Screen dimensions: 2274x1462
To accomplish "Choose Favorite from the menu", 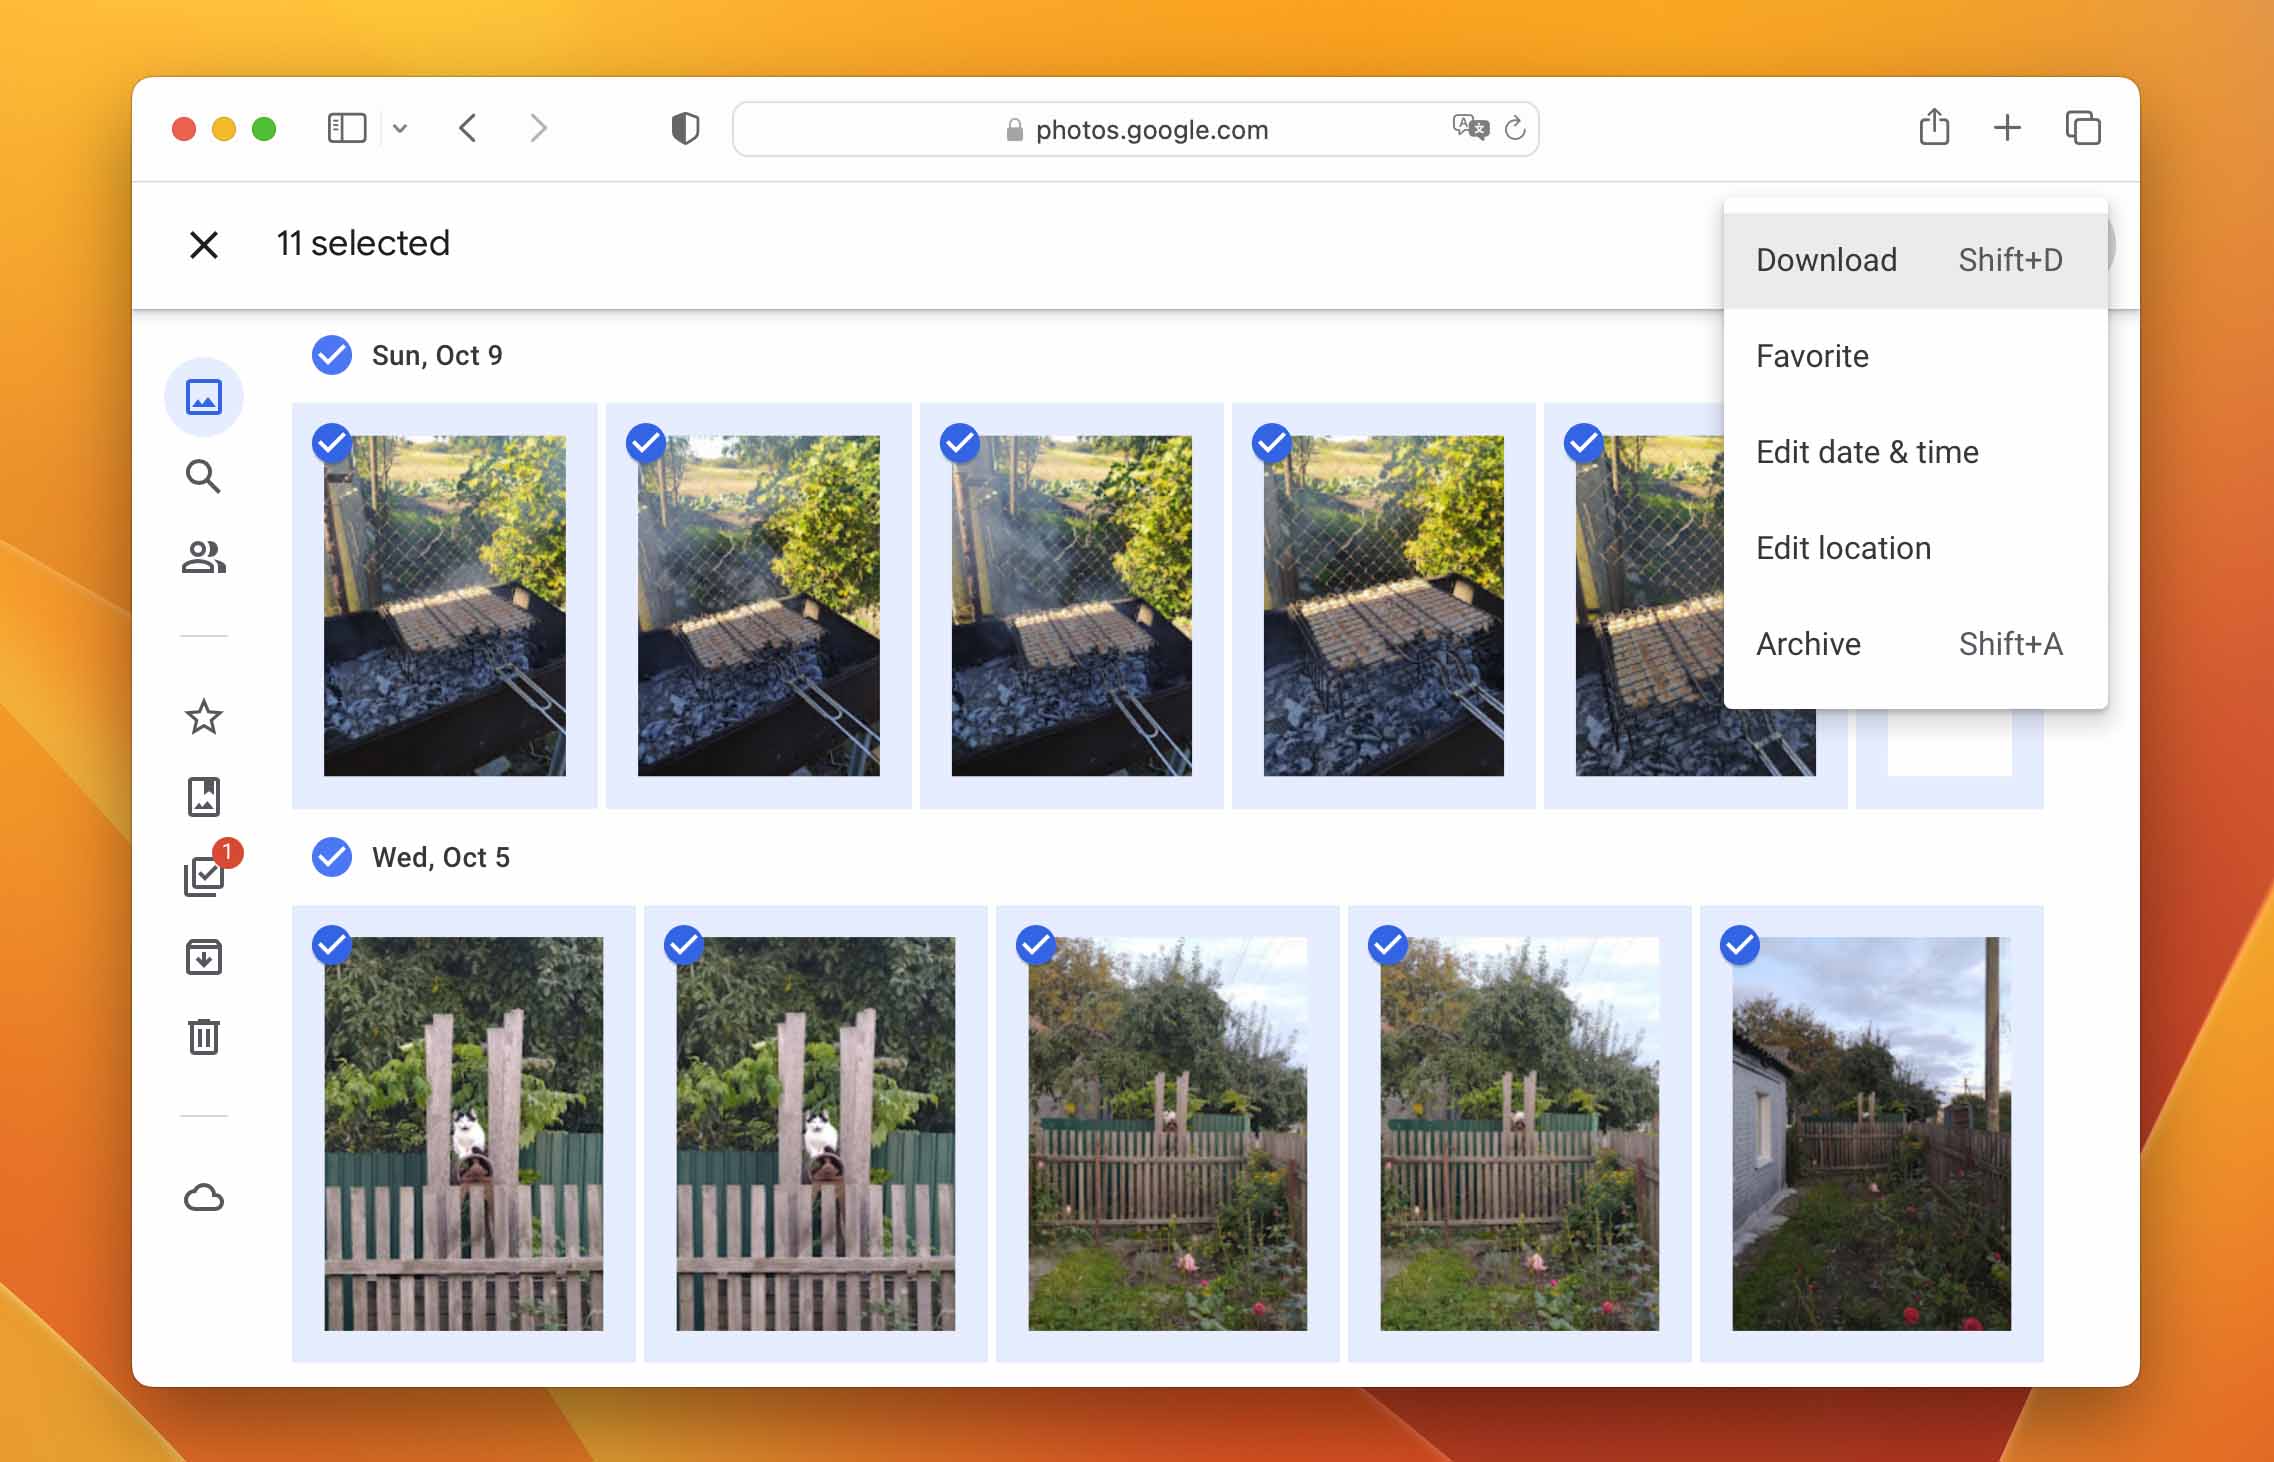I will pos(1915,356).
